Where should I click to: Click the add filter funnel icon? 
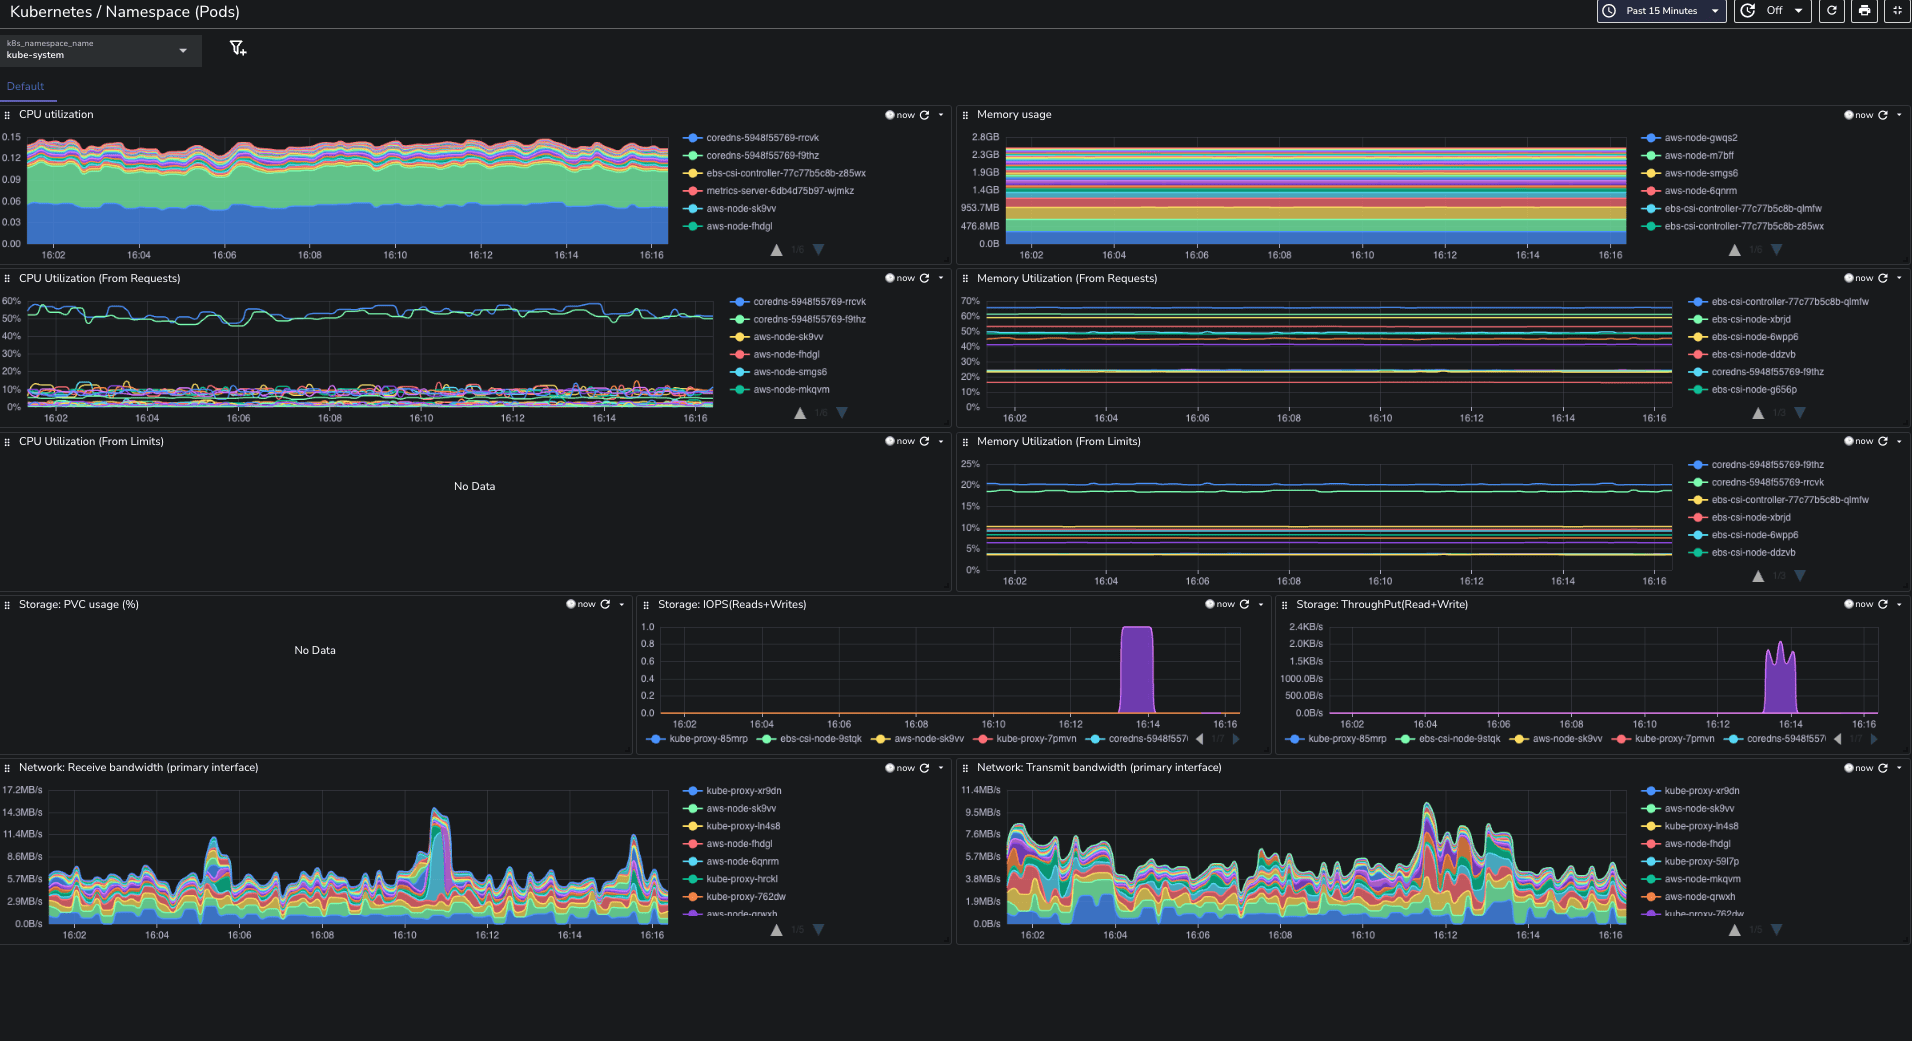pyautogui.click(x=238, y=48)
